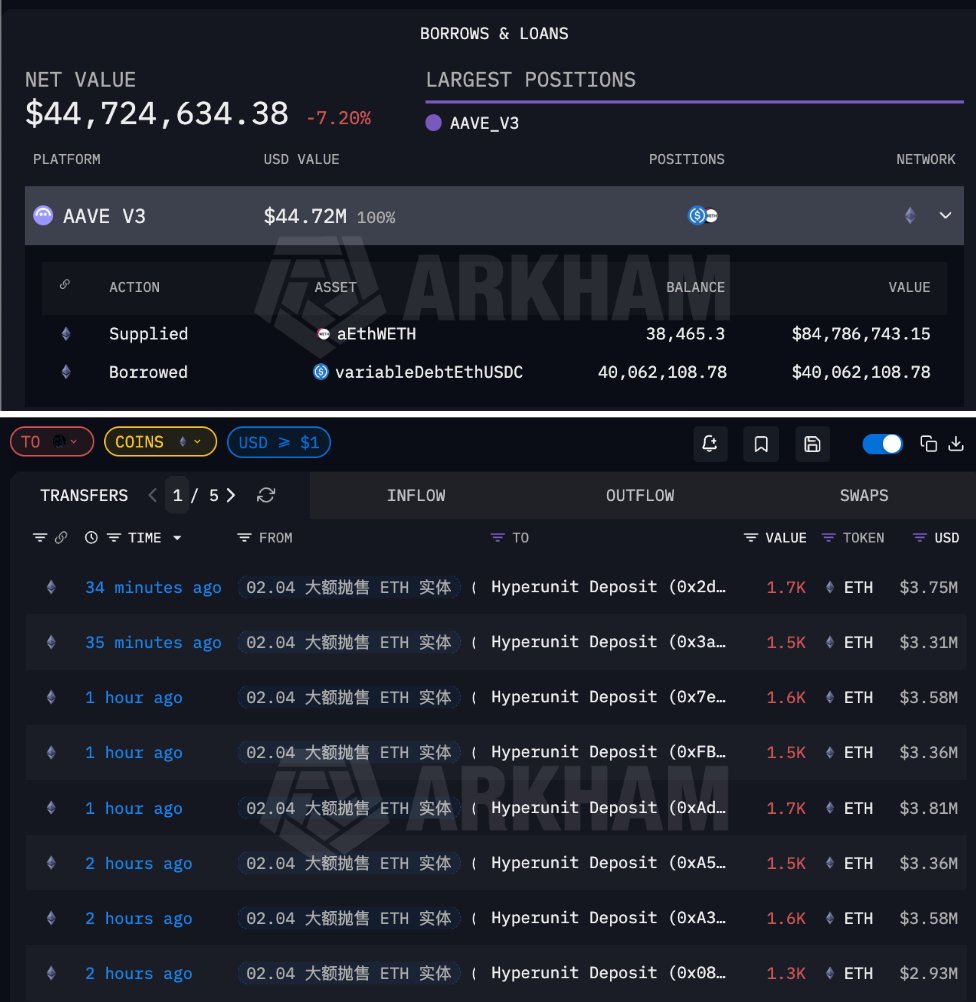
Task: Open Hyperunit Deposit (0xAd… address
Action: click(608, 808)
